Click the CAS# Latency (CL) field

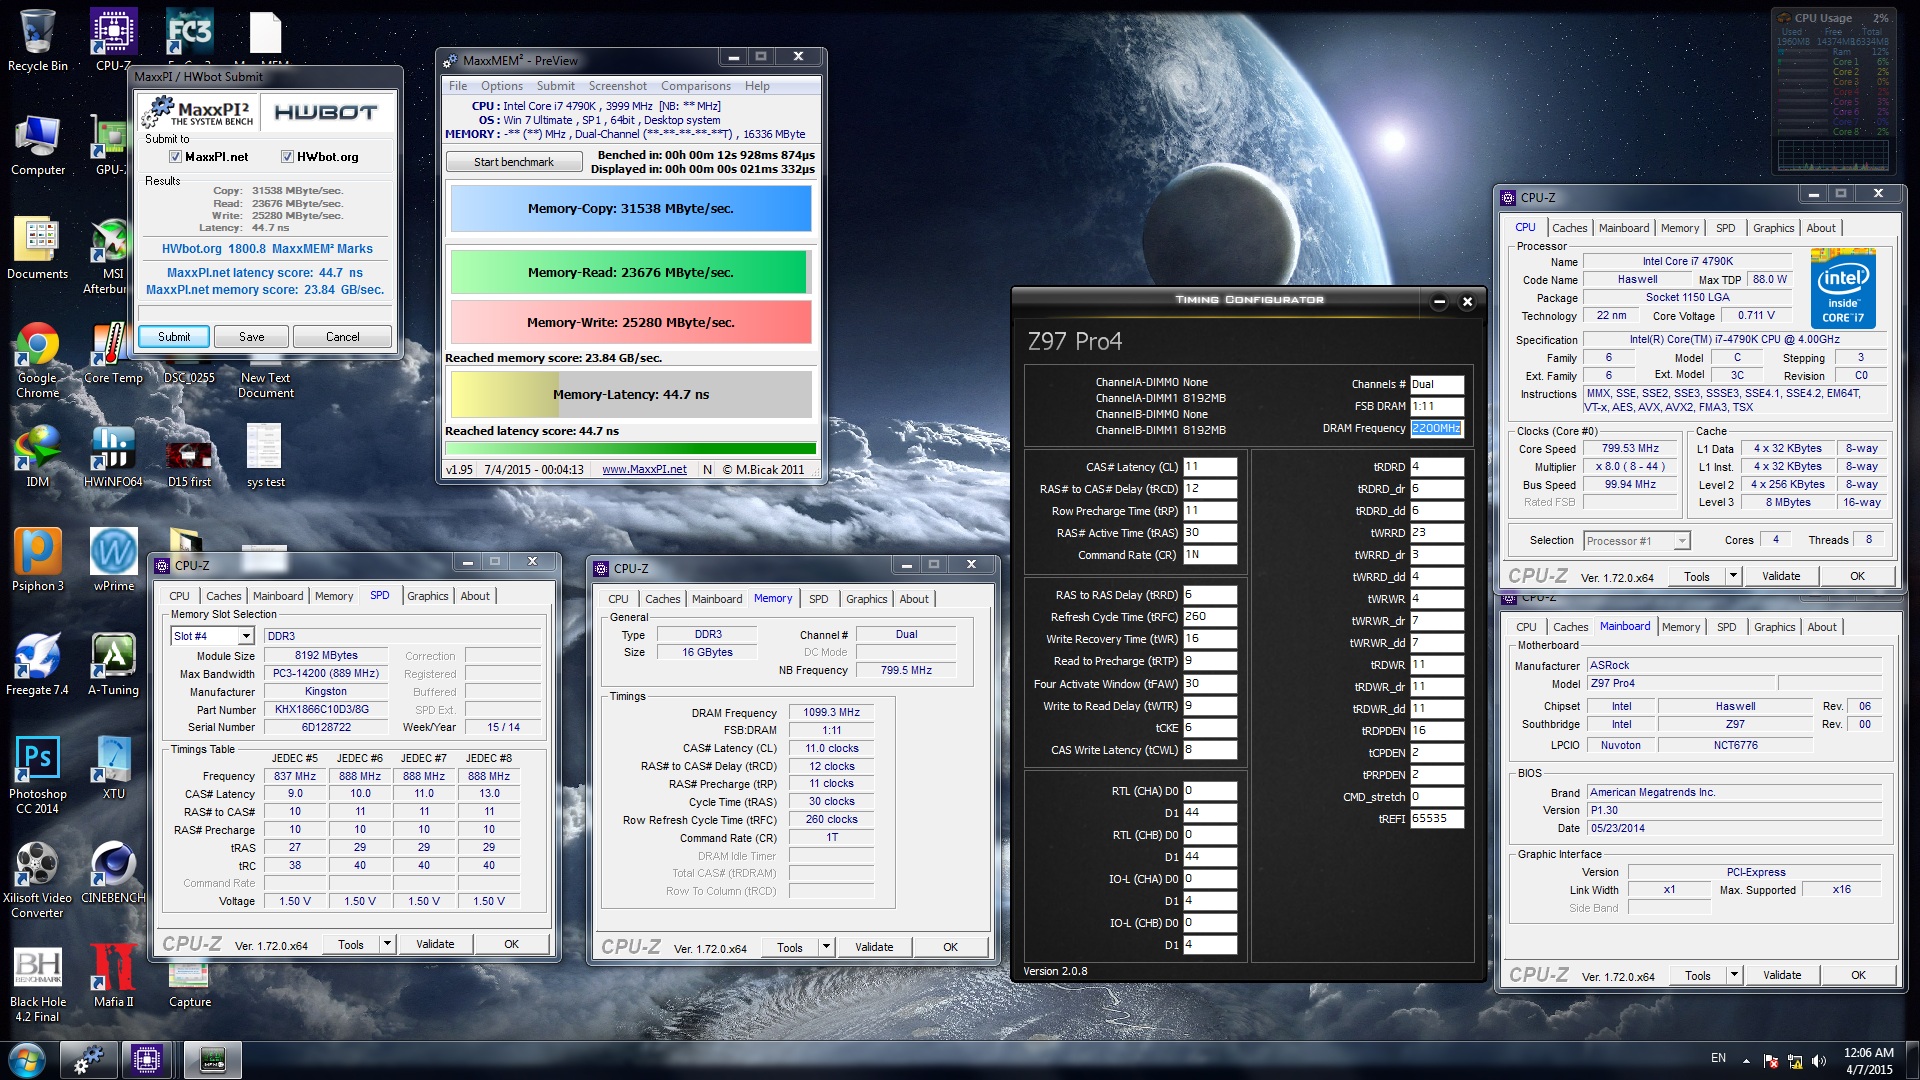coord(1210,467)
